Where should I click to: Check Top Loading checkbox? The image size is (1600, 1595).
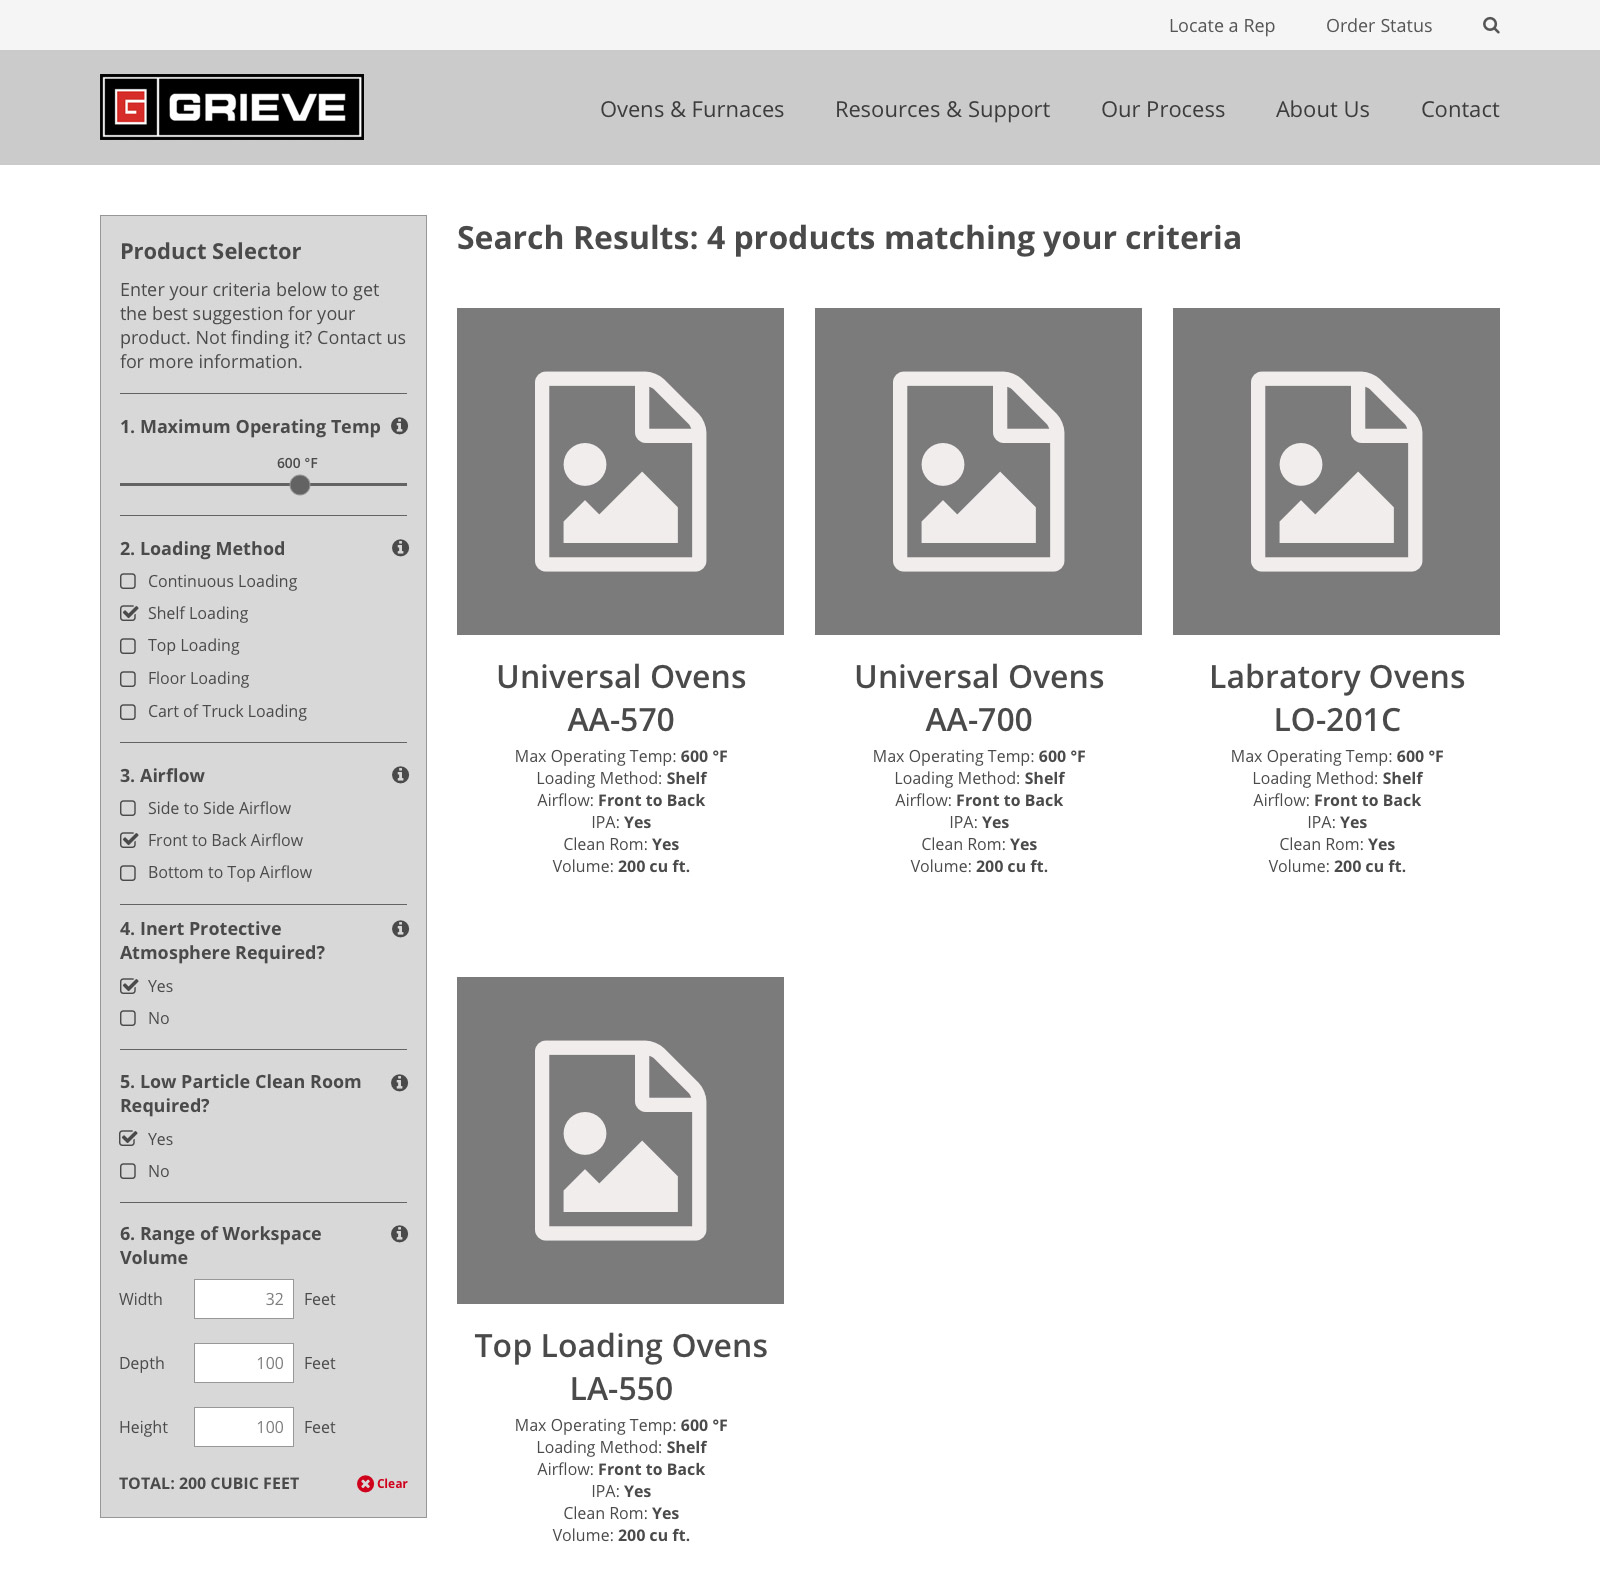tap(128, 646)
